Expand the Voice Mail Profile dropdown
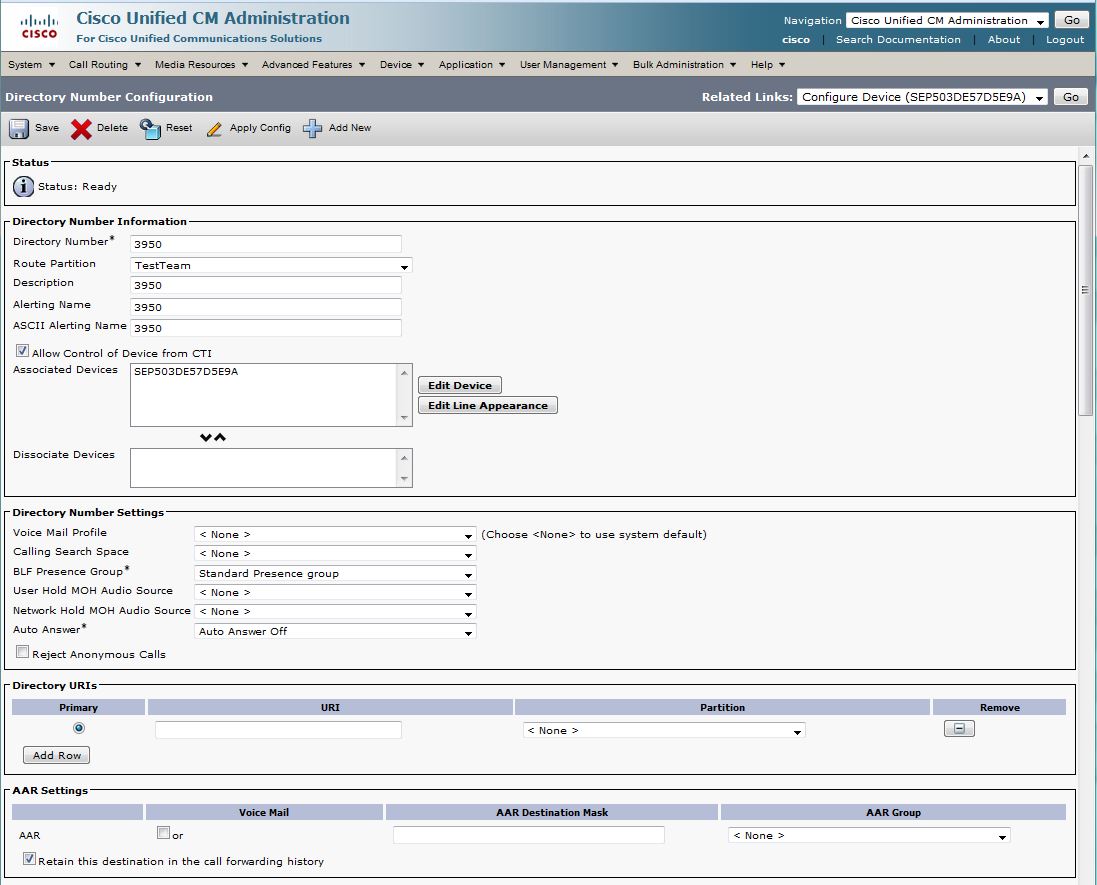Viewport: 1097px width, 885px height. [x=335, y=535]
